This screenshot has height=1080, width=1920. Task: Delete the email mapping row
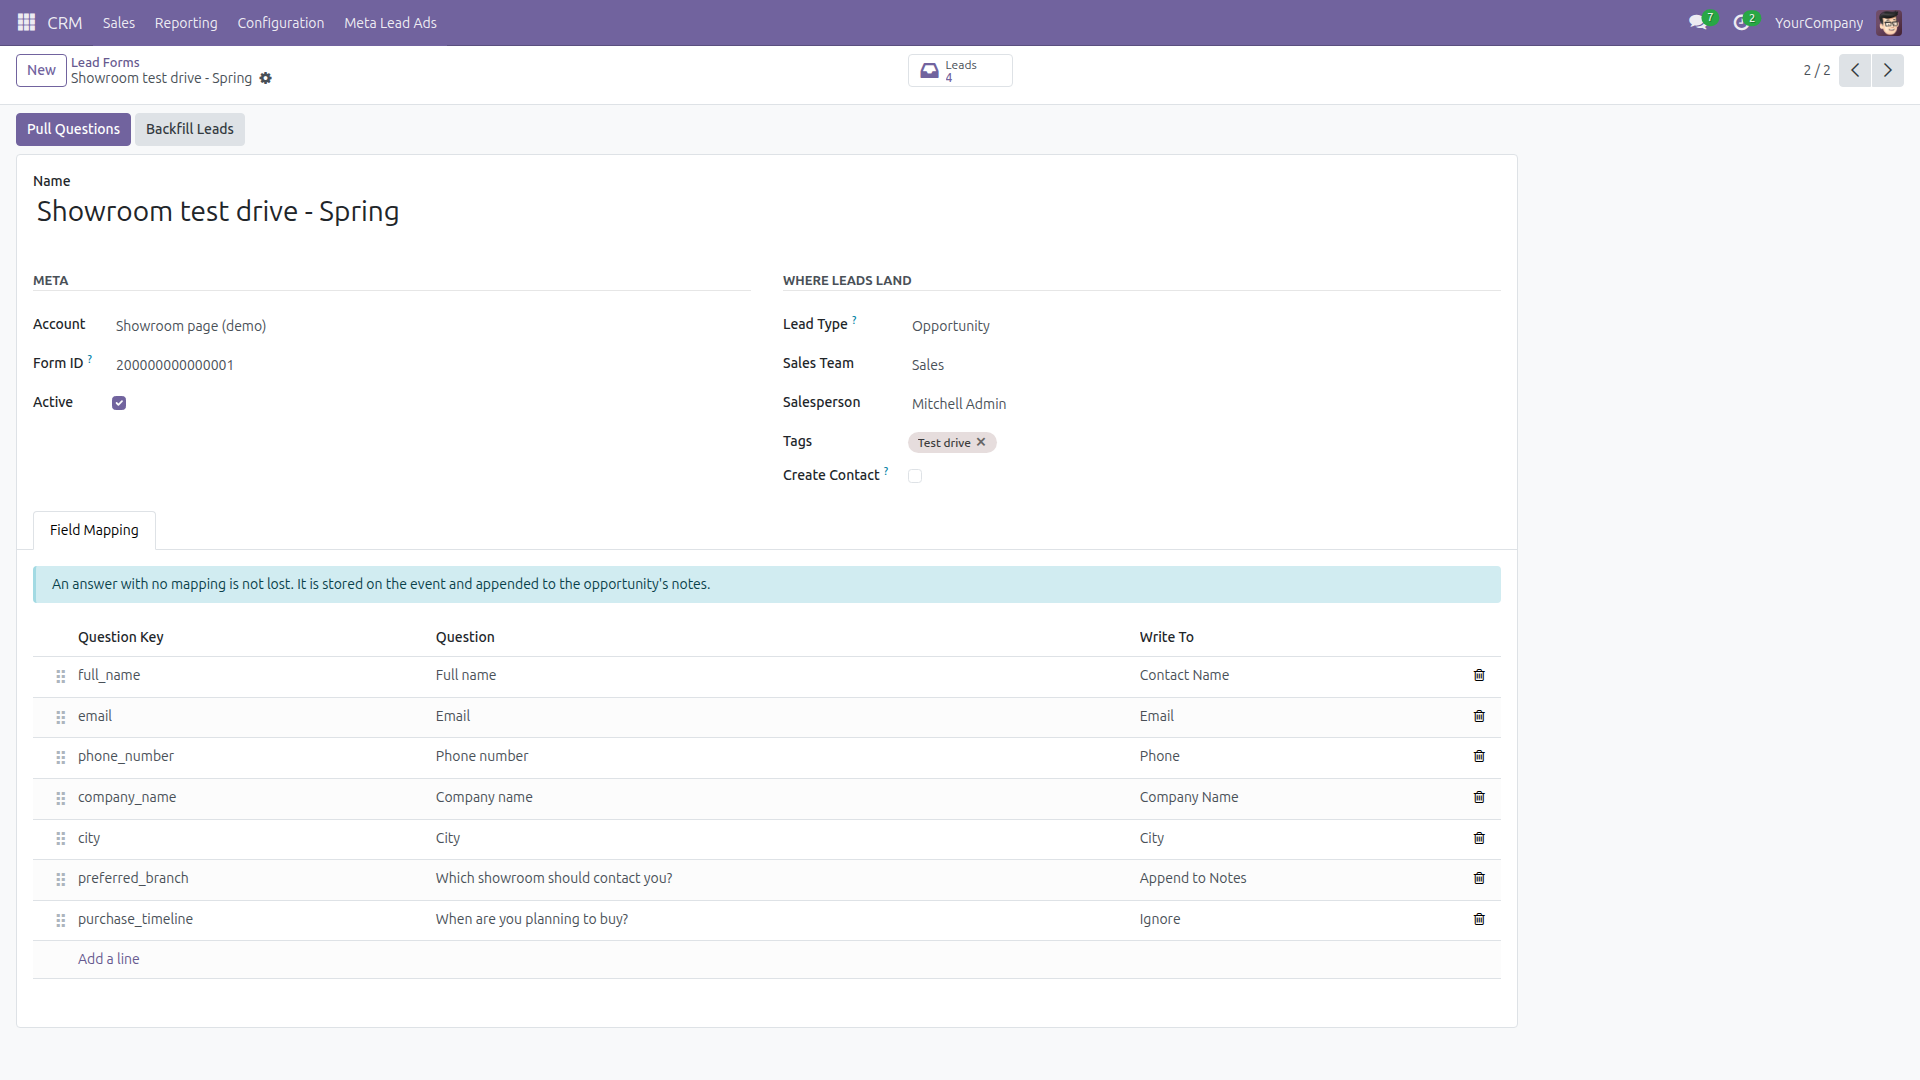pyautogui.click(x=1479, y=716)
